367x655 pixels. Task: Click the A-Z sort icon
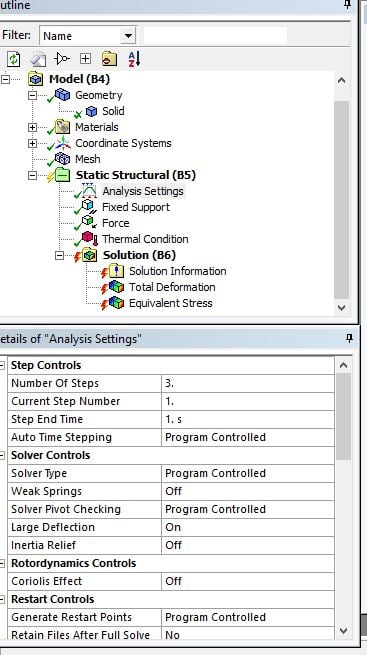click(x=134, y=59)
